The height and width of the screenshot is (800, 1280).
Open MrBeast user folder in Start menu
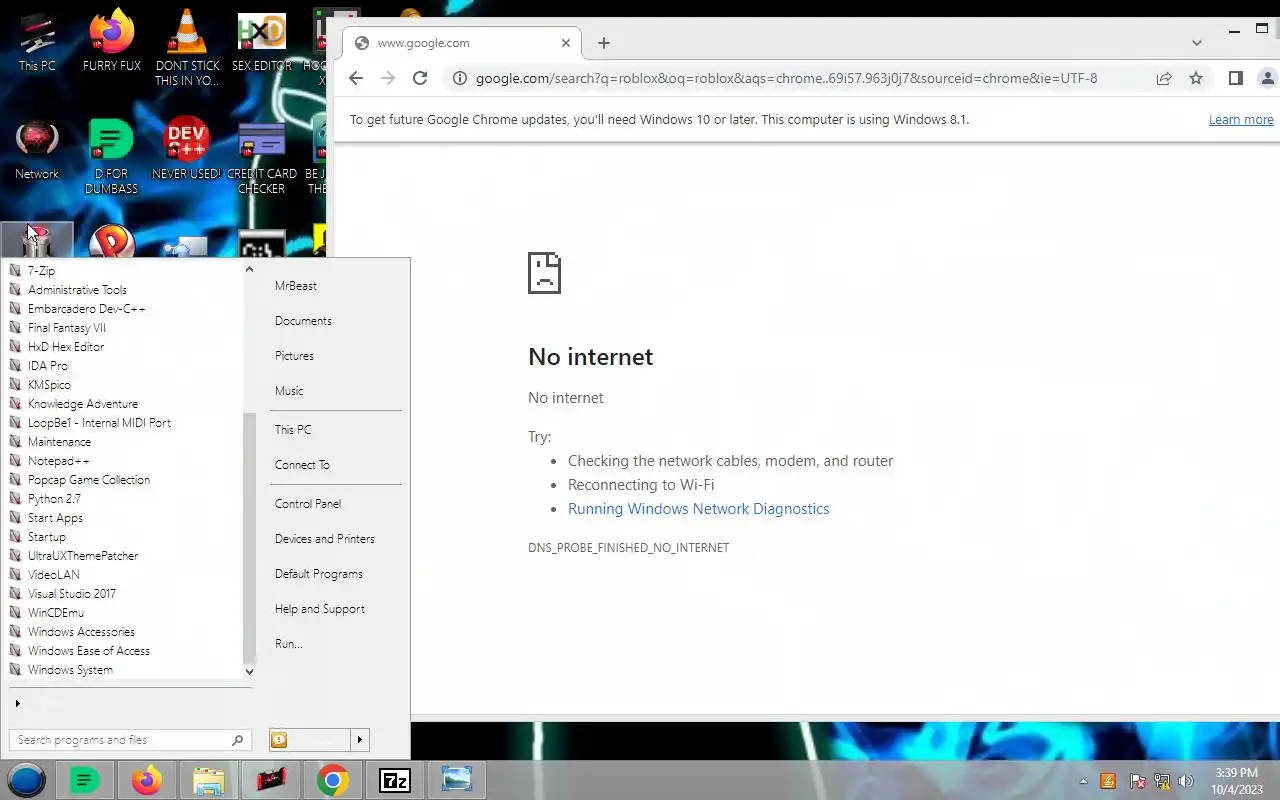(296, 286)
